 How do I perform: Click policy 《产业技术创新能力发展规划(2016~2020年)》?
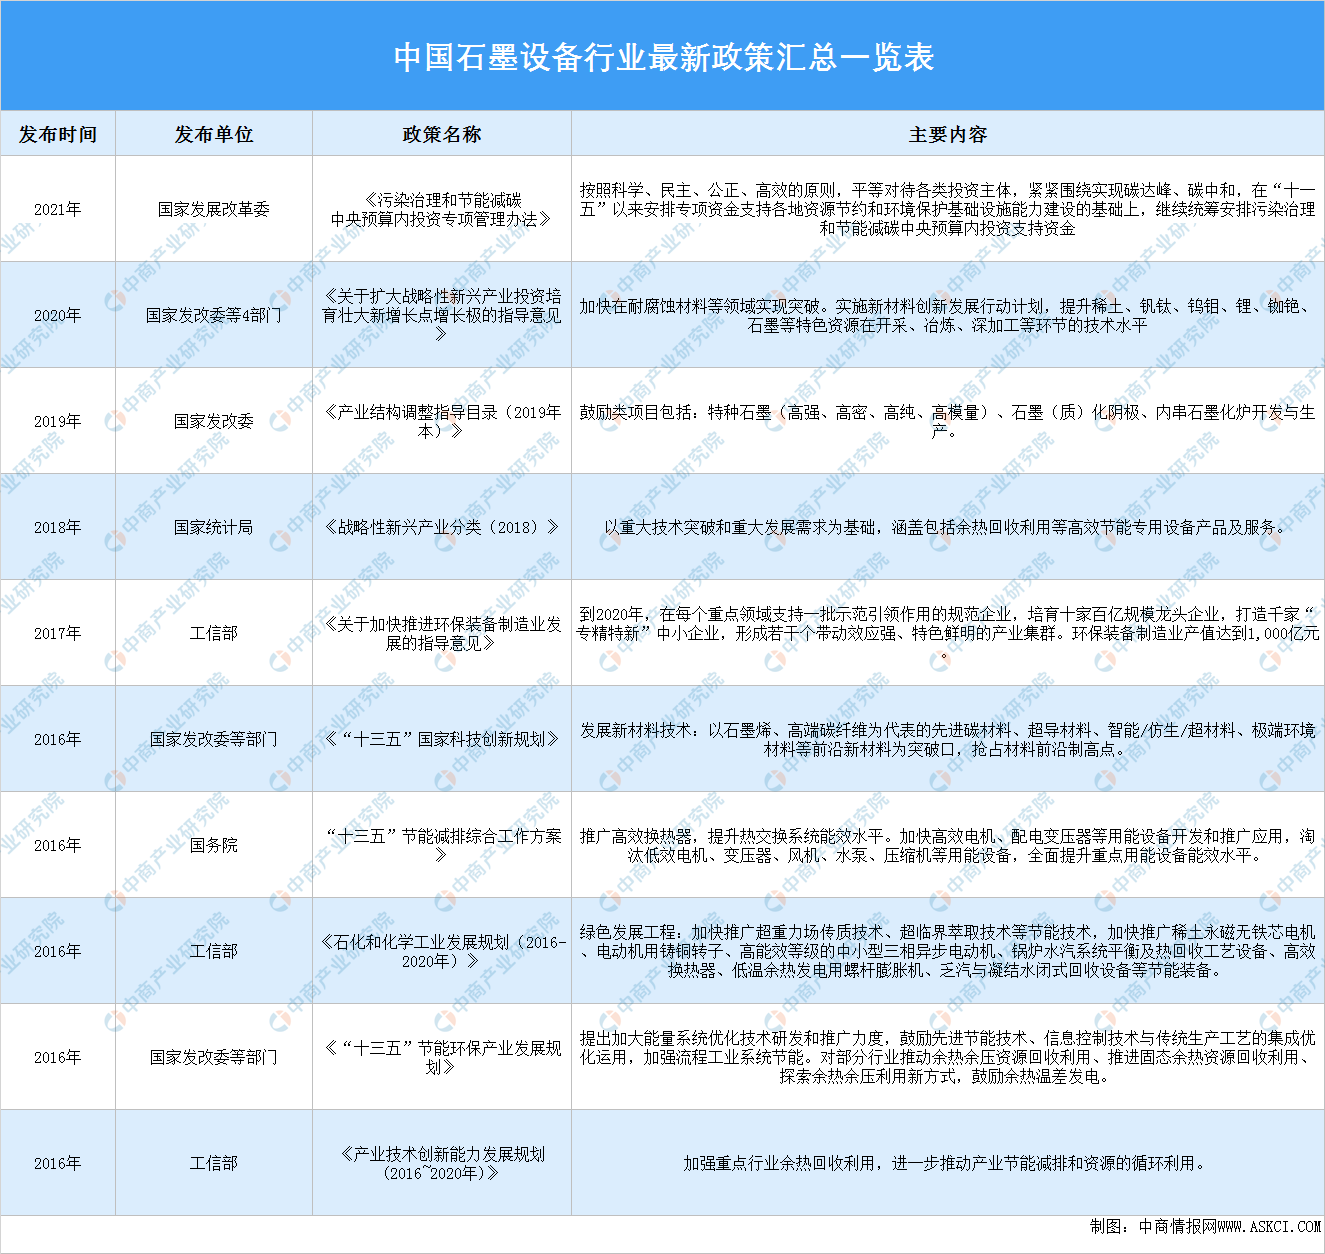(442, 1163)
